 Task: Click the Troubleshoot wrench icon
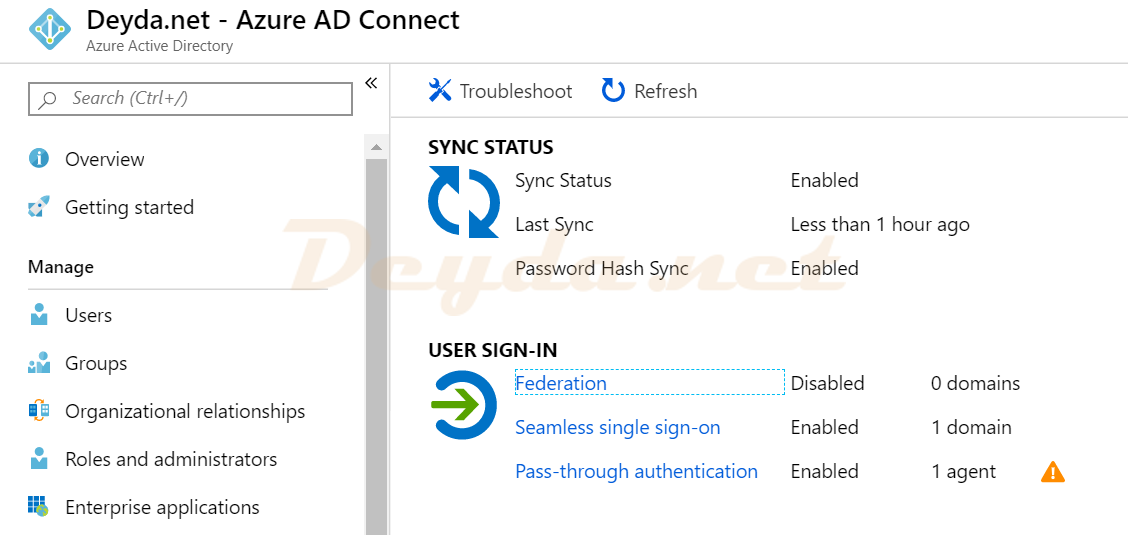(440, 91)
